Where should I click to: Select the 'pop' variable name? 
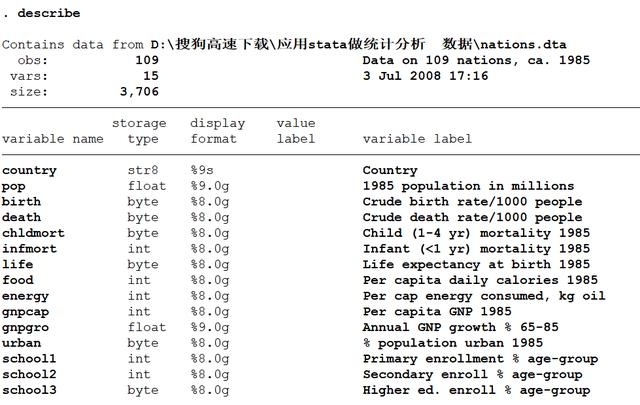(13, 187)
